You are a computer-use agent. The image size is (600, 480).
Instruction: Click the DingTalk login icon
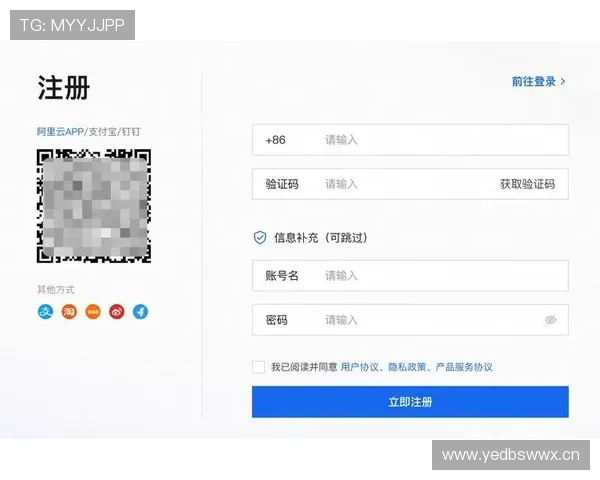(x=140, y=312)
